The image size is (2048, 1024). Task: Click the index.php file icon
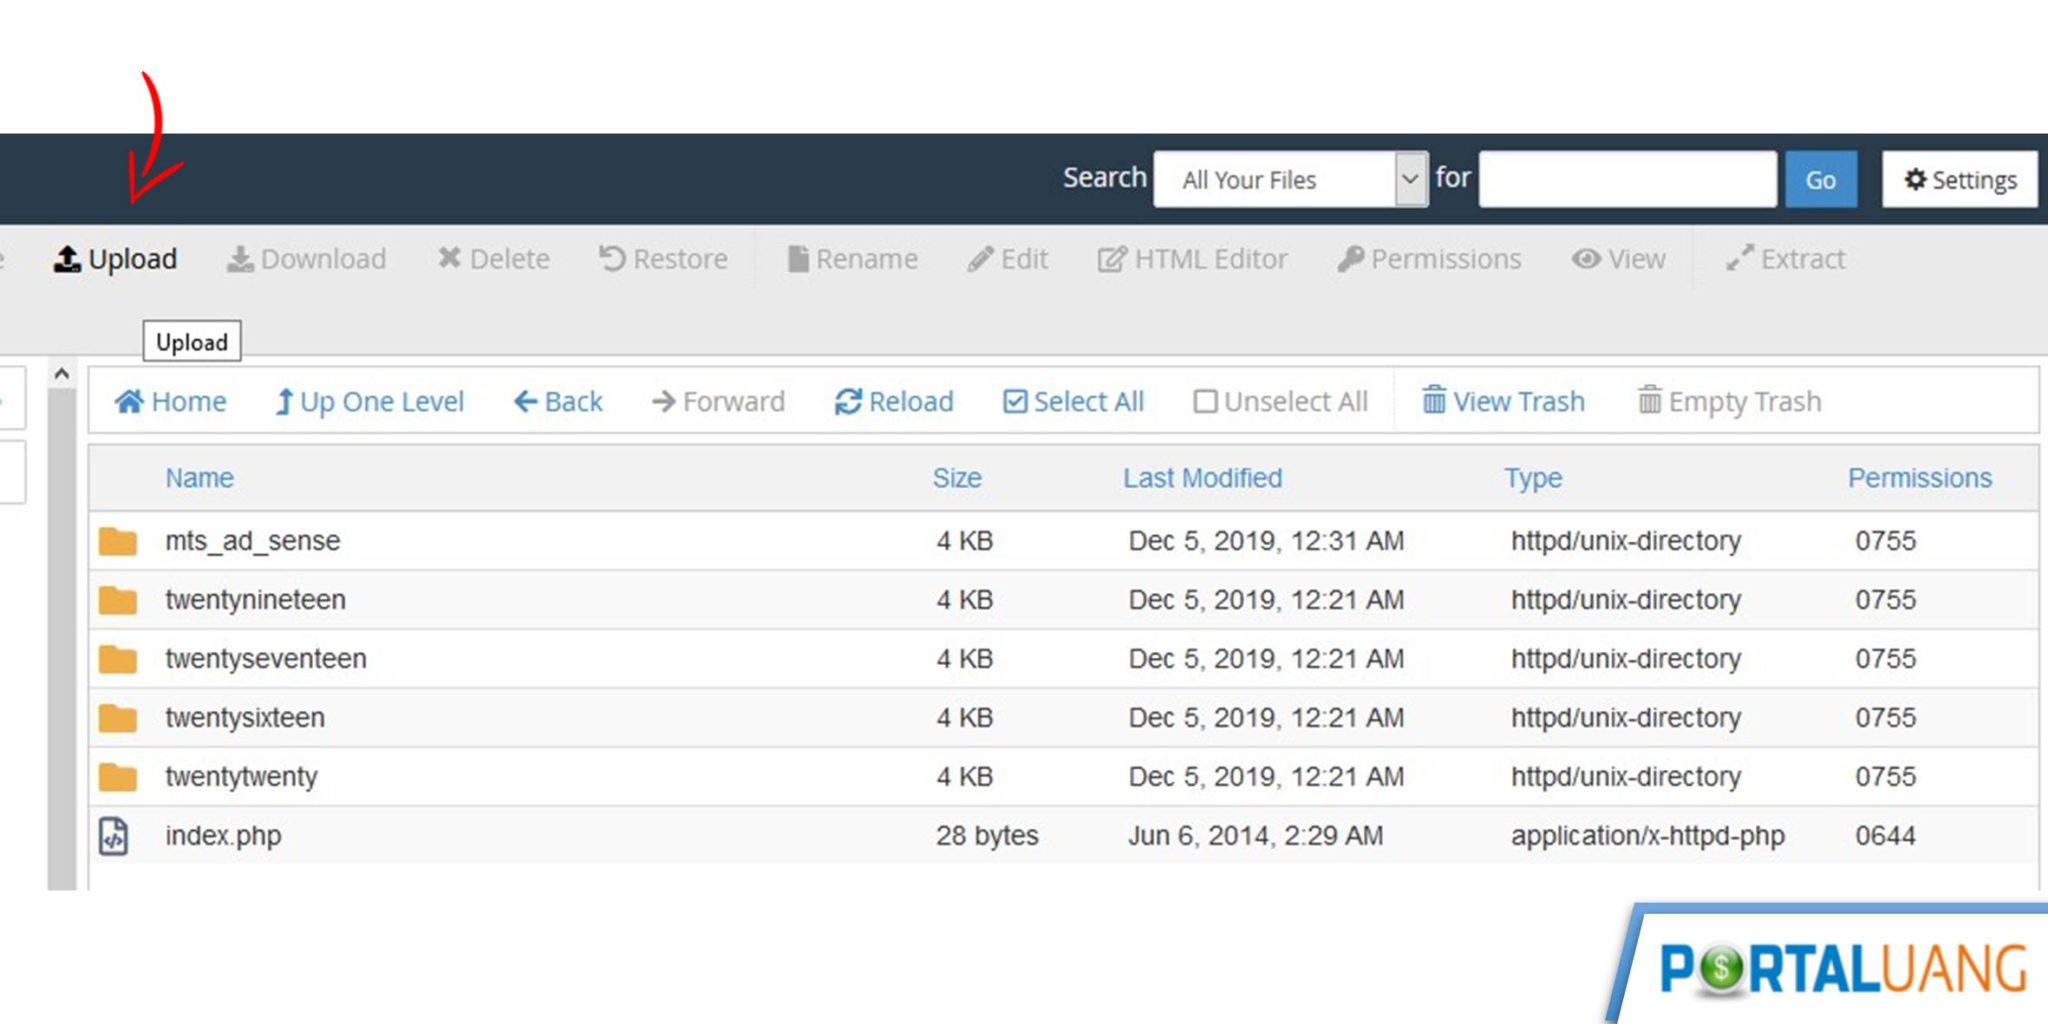point(113,836)
